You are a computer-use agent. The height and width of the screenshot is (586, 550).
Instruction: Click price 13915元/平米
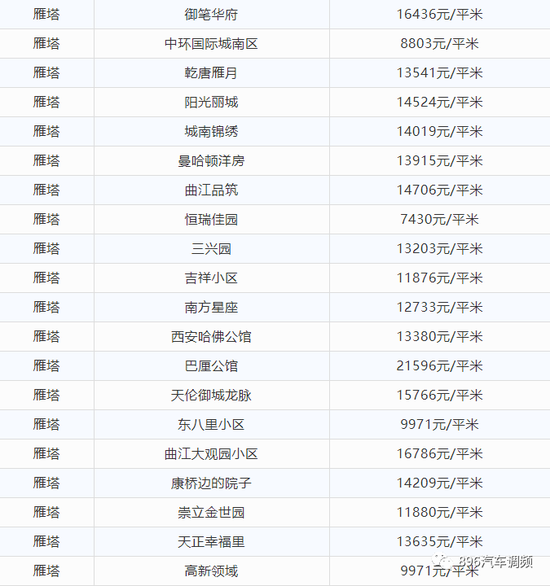click(x=439, y=161)
